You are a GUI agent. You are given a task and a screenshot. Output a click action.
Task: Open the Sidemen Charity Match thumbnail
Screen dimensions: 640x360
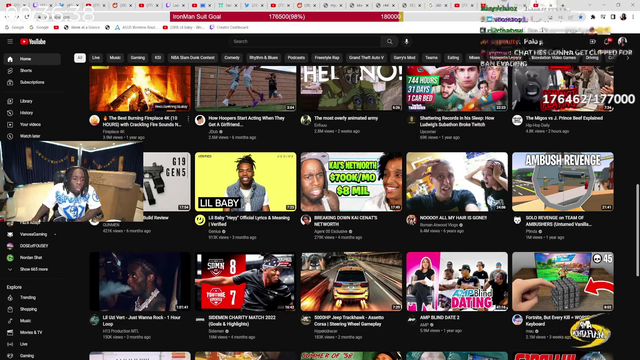coord(246,282)
